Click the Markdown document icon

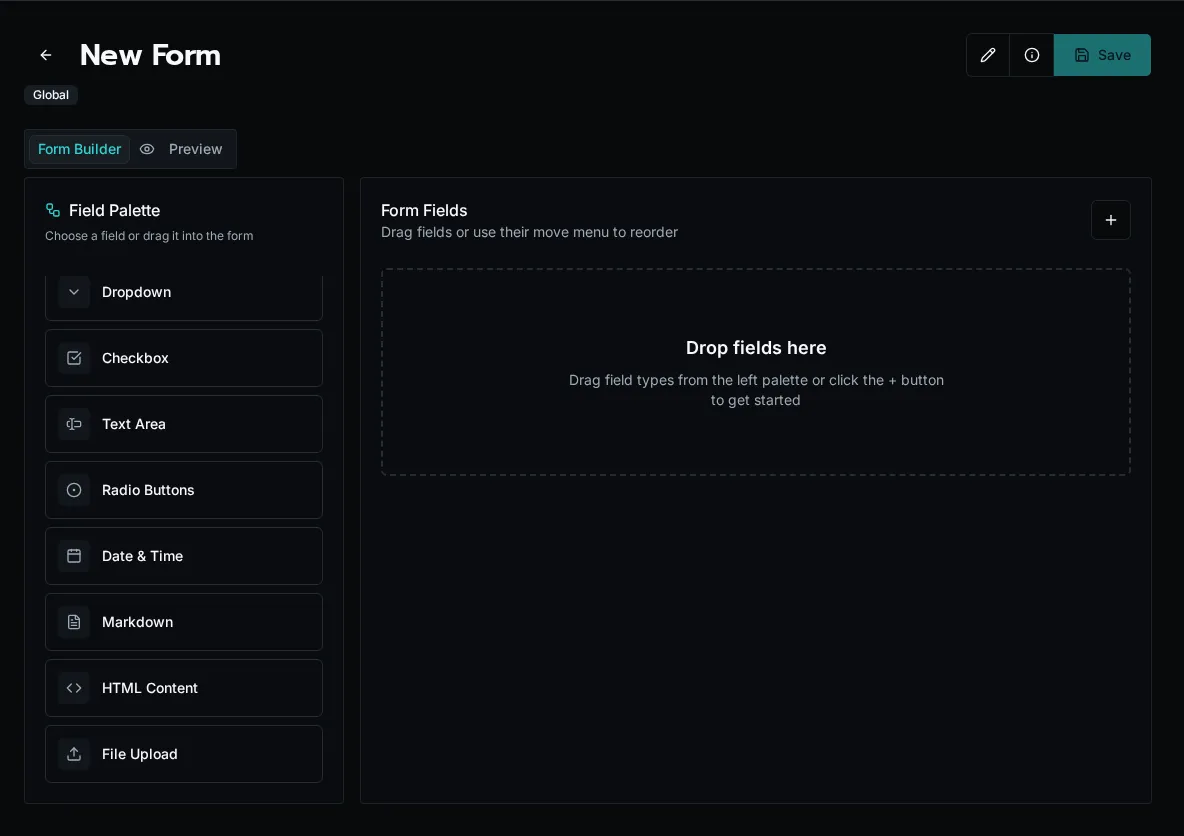(x=74, y=622)
